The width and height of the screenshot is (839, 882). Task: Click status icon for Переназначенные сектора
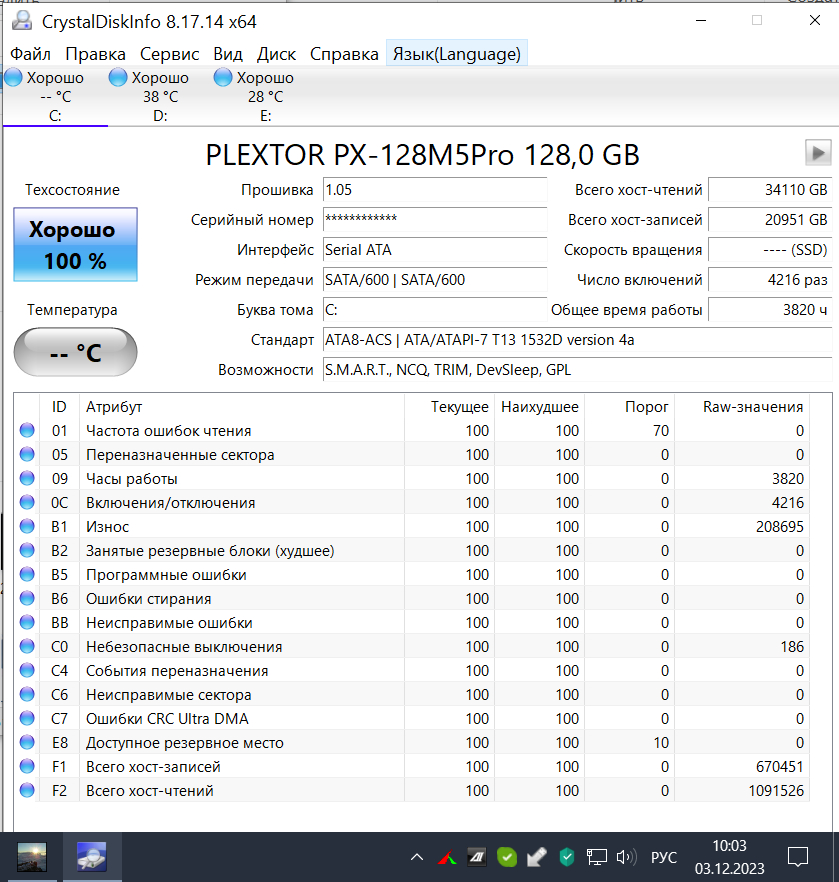tap(27, 454)
